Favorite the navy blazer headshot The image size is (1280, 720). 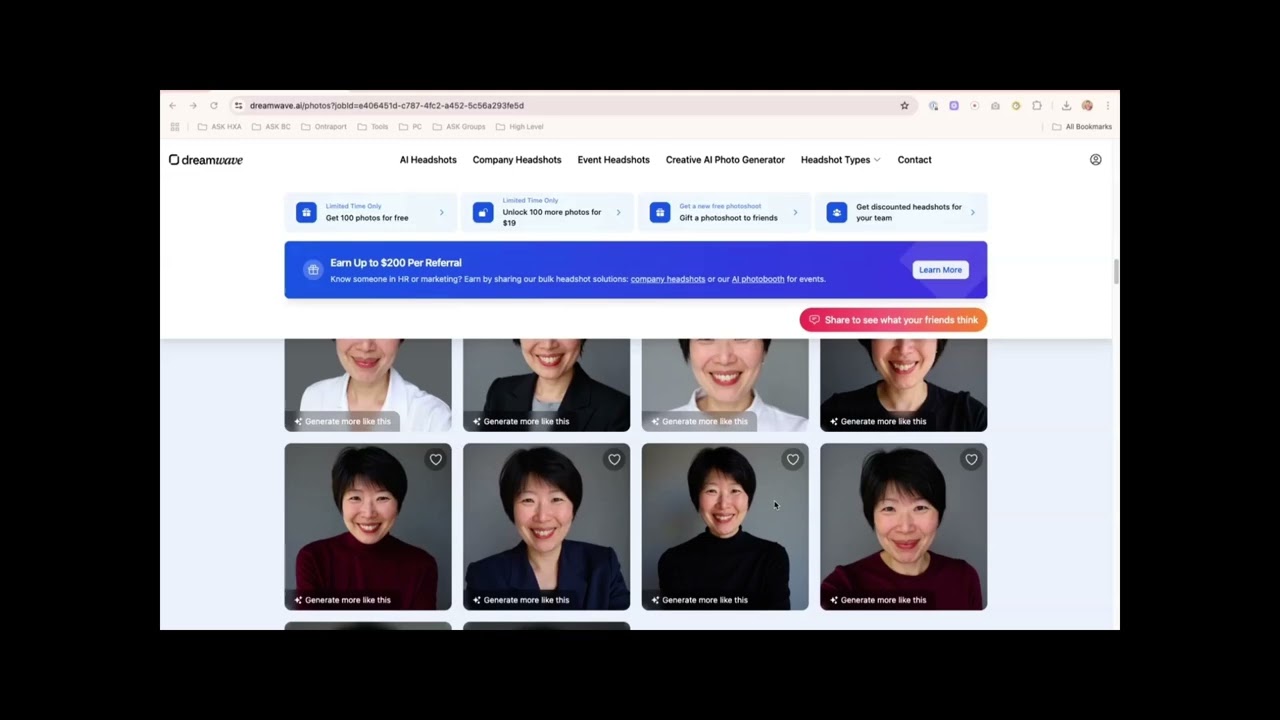click(x=614, y=460)
